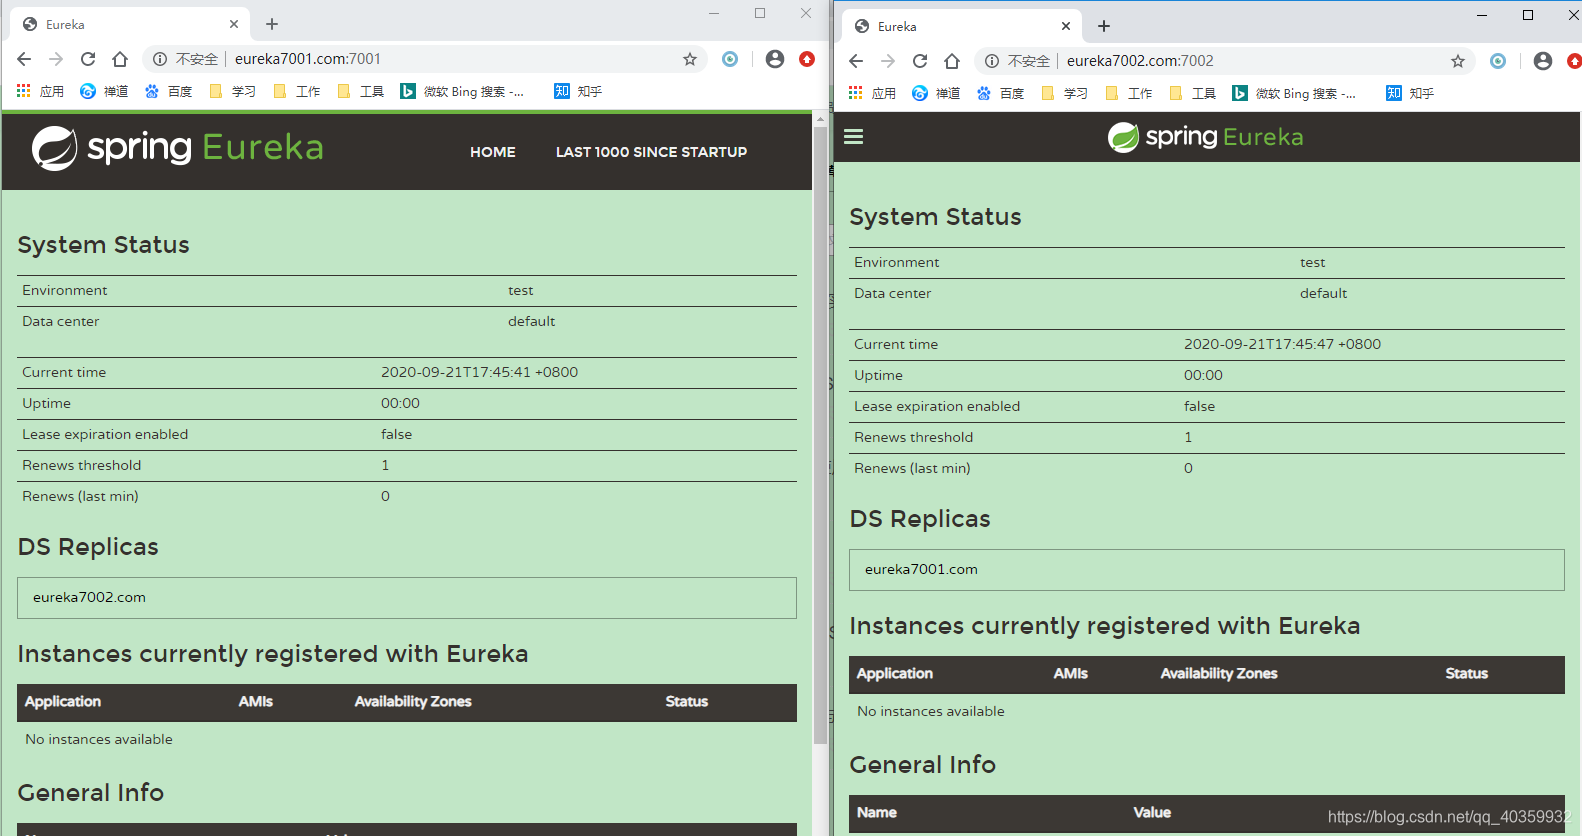Maximize the eureka7002 browser window

tap(1528, 15)
